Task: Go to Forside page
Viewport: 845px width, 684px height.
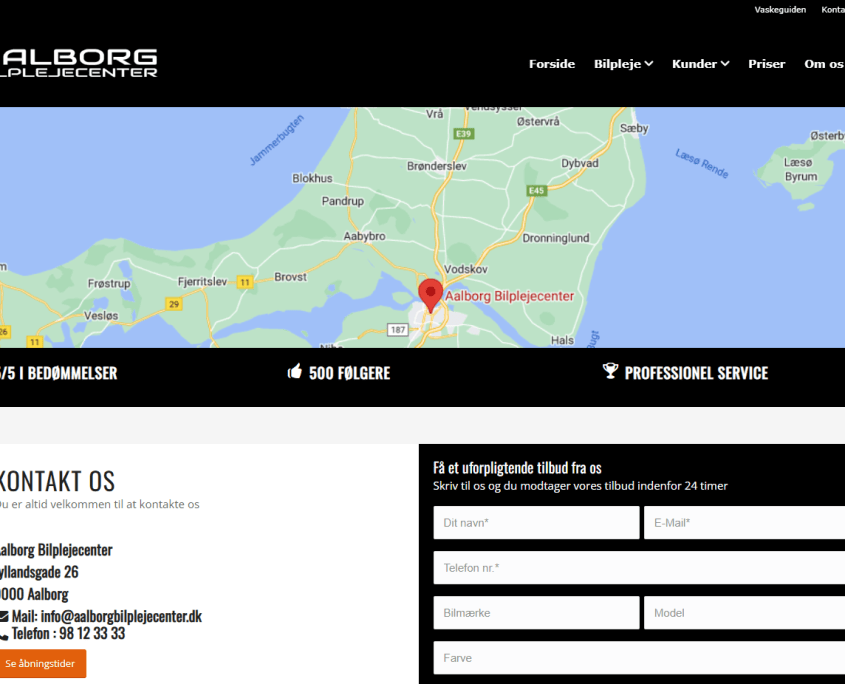Action: 552,64
